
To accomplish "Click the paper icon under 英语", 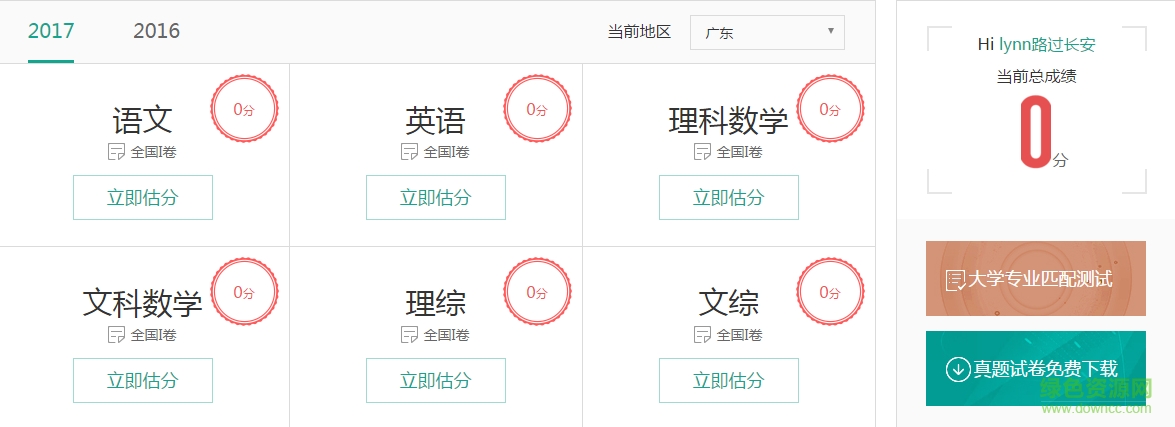I will coord(410,152).
